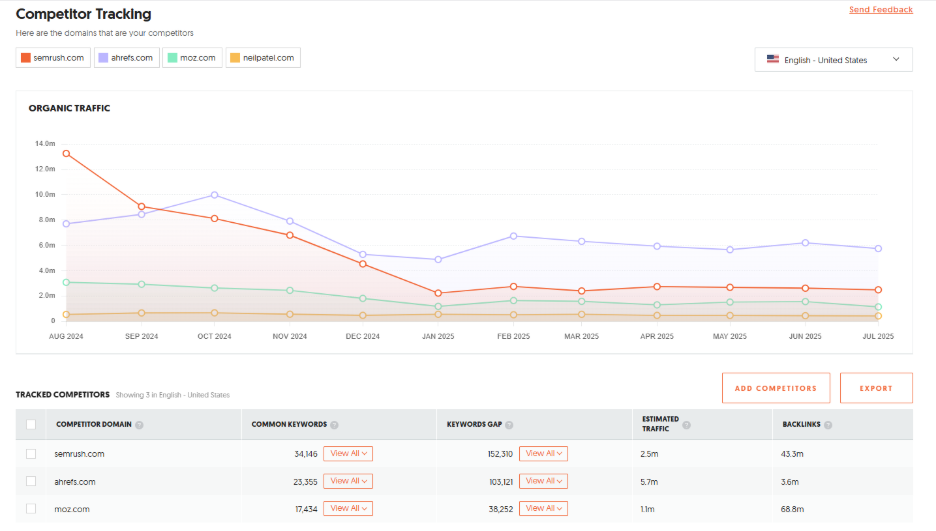Click the semrush.com domain in the table
Viewport: 936px width, 531px height.
coord(79,454)
